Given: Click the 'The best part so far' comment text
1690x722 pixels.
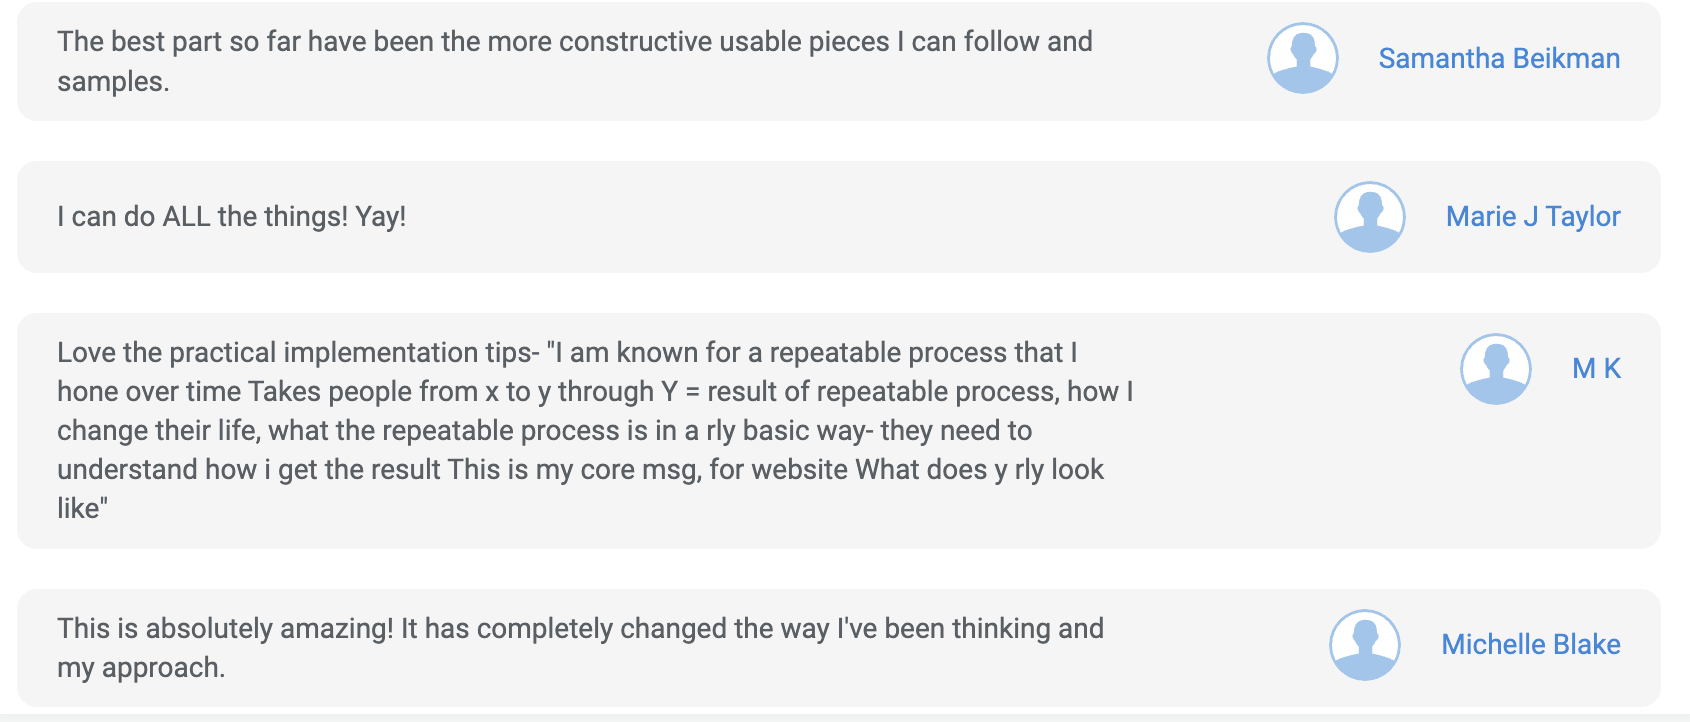Looking at the screenshot, I should [574, 42].
